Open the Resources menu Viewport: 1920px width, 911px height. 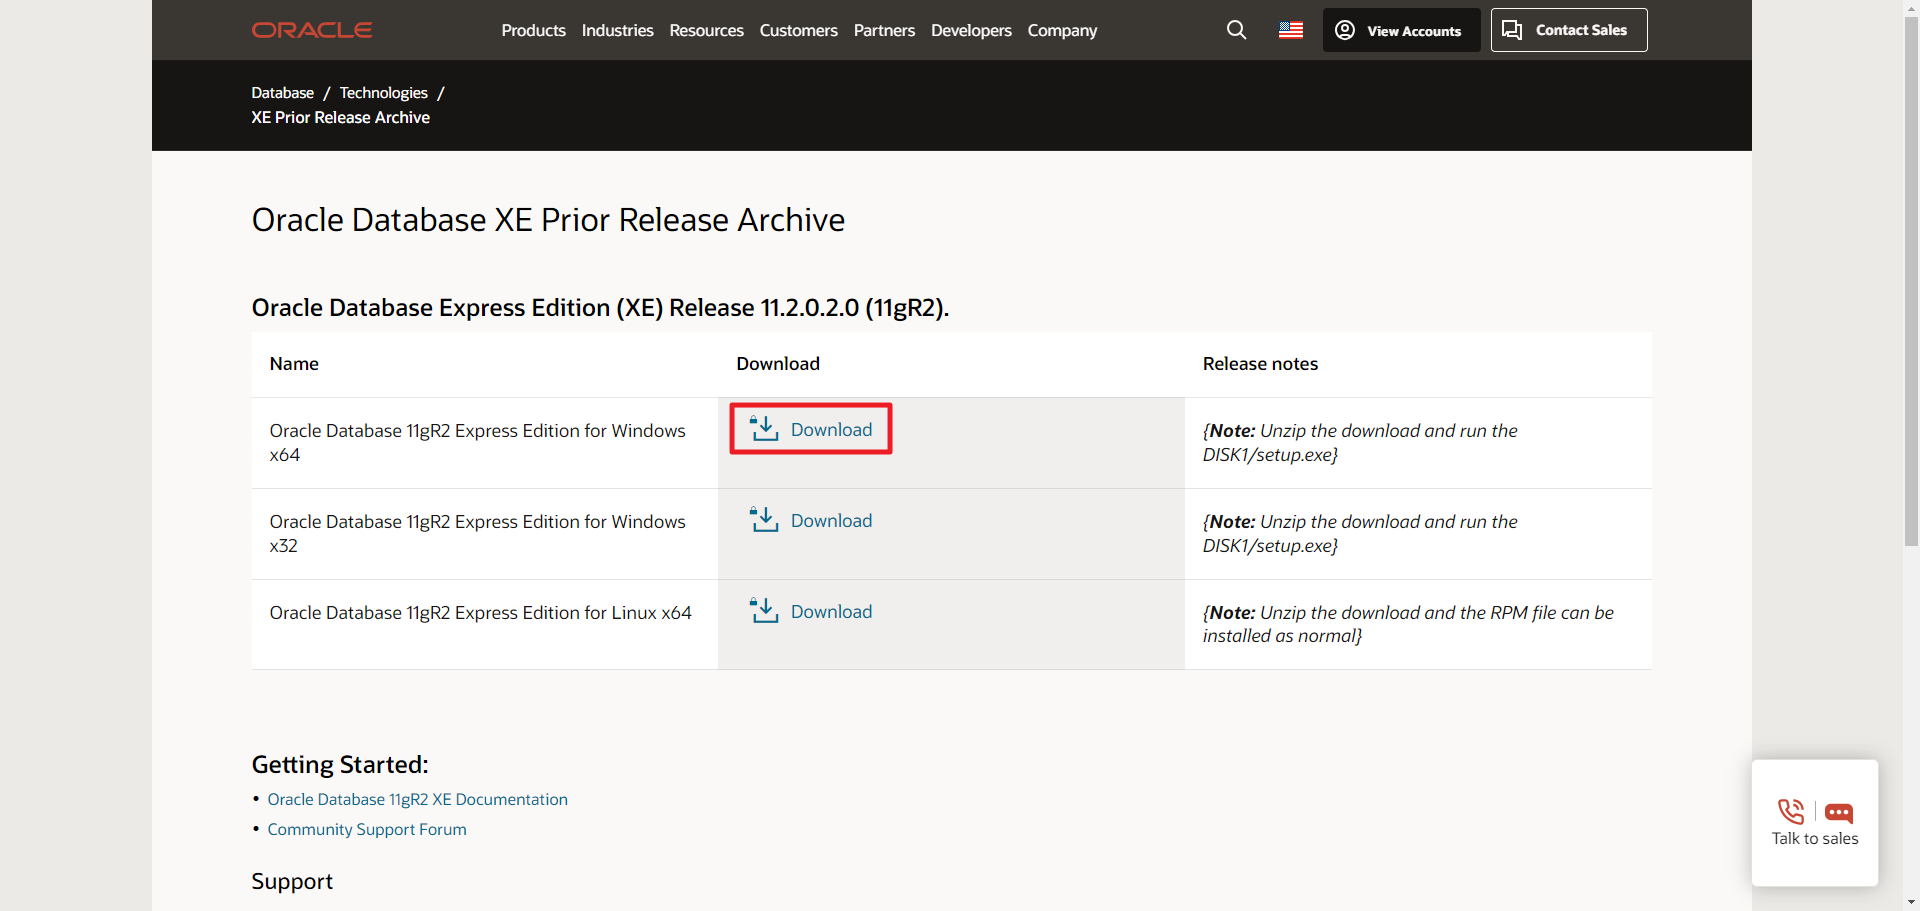coord(706,30)
